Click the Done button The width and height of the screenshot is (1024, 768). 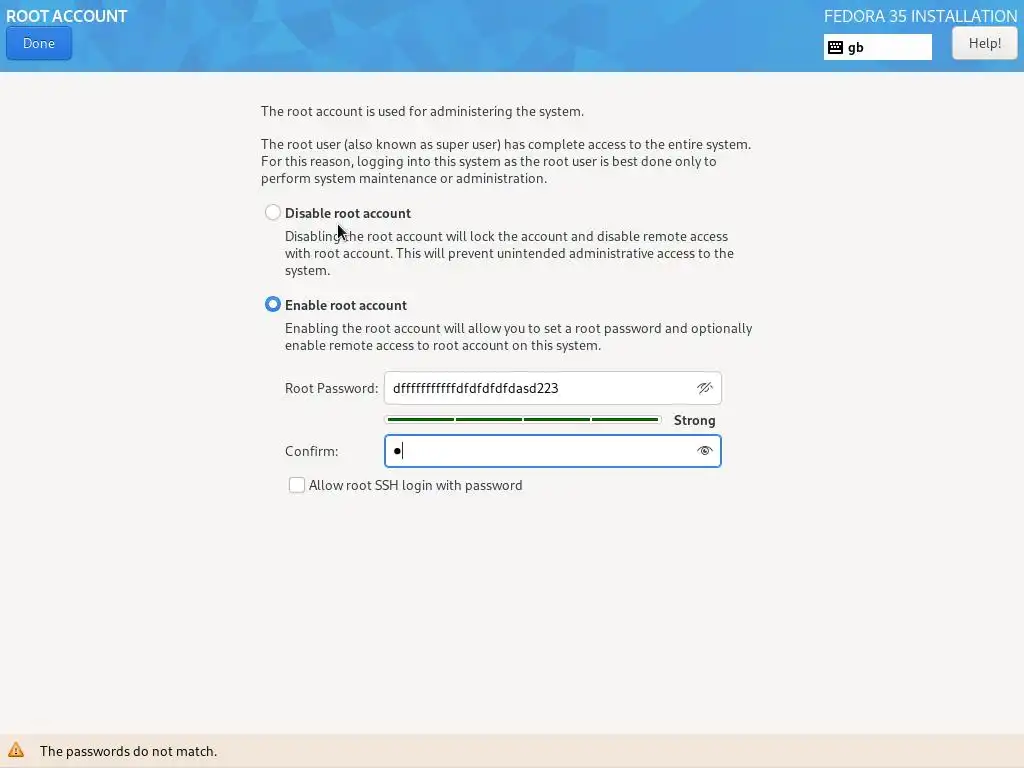click(x=39, y=44)
